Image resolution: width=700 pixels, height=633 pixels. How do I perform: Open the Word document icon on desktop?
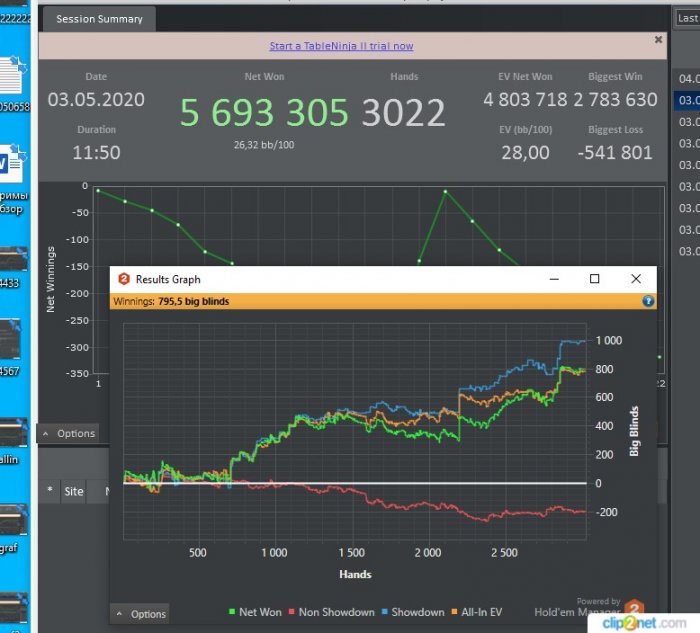pos(12,163)
